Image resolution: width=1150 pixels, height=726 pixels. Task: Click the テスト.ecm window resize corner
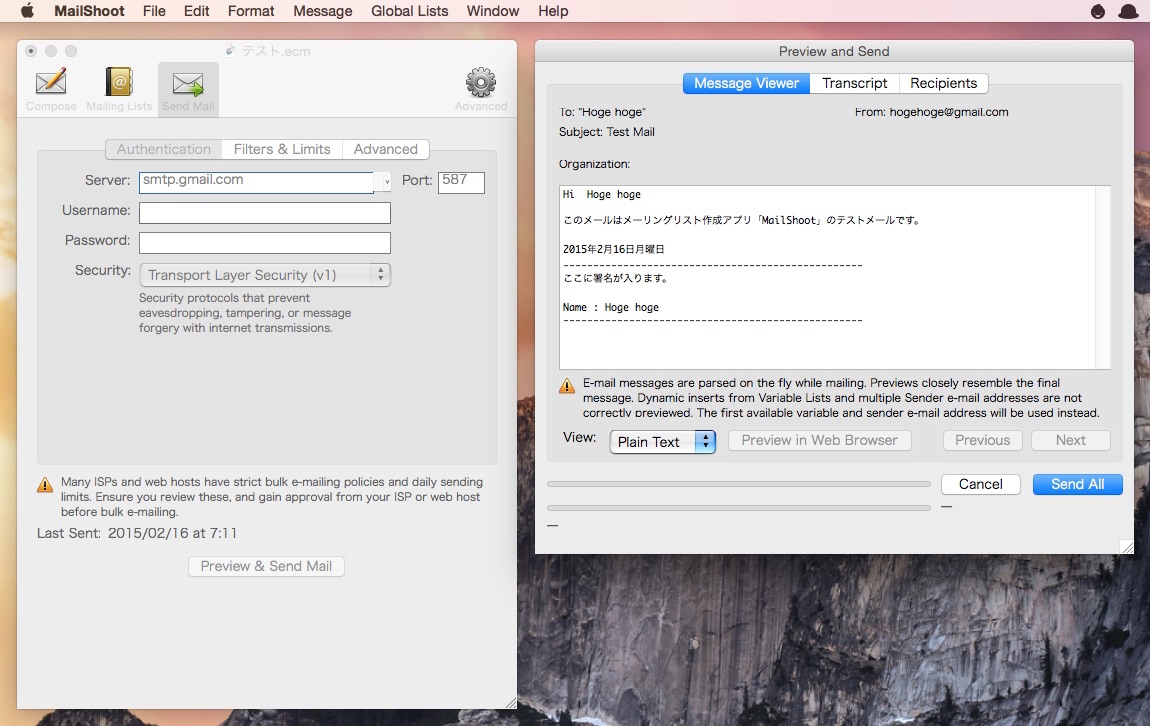coord(510,703)
